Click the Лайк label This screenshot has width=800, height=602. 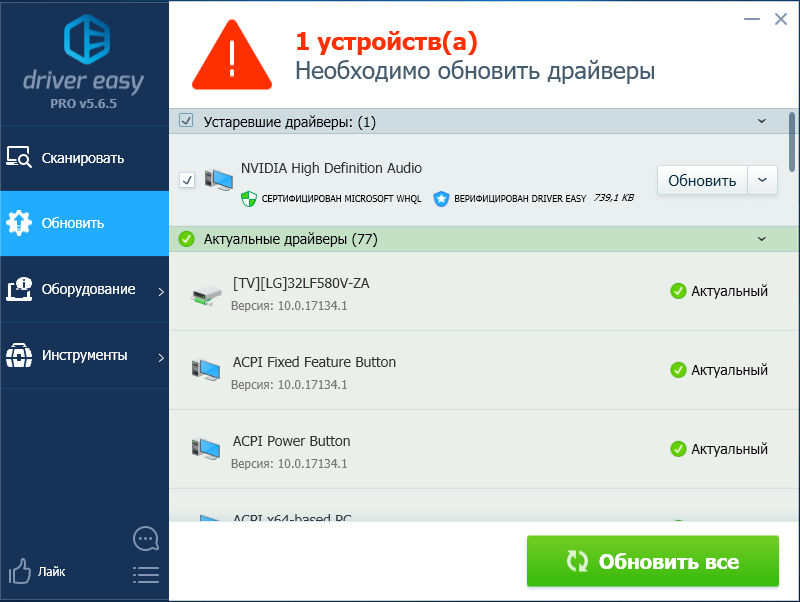pos(52,571)
